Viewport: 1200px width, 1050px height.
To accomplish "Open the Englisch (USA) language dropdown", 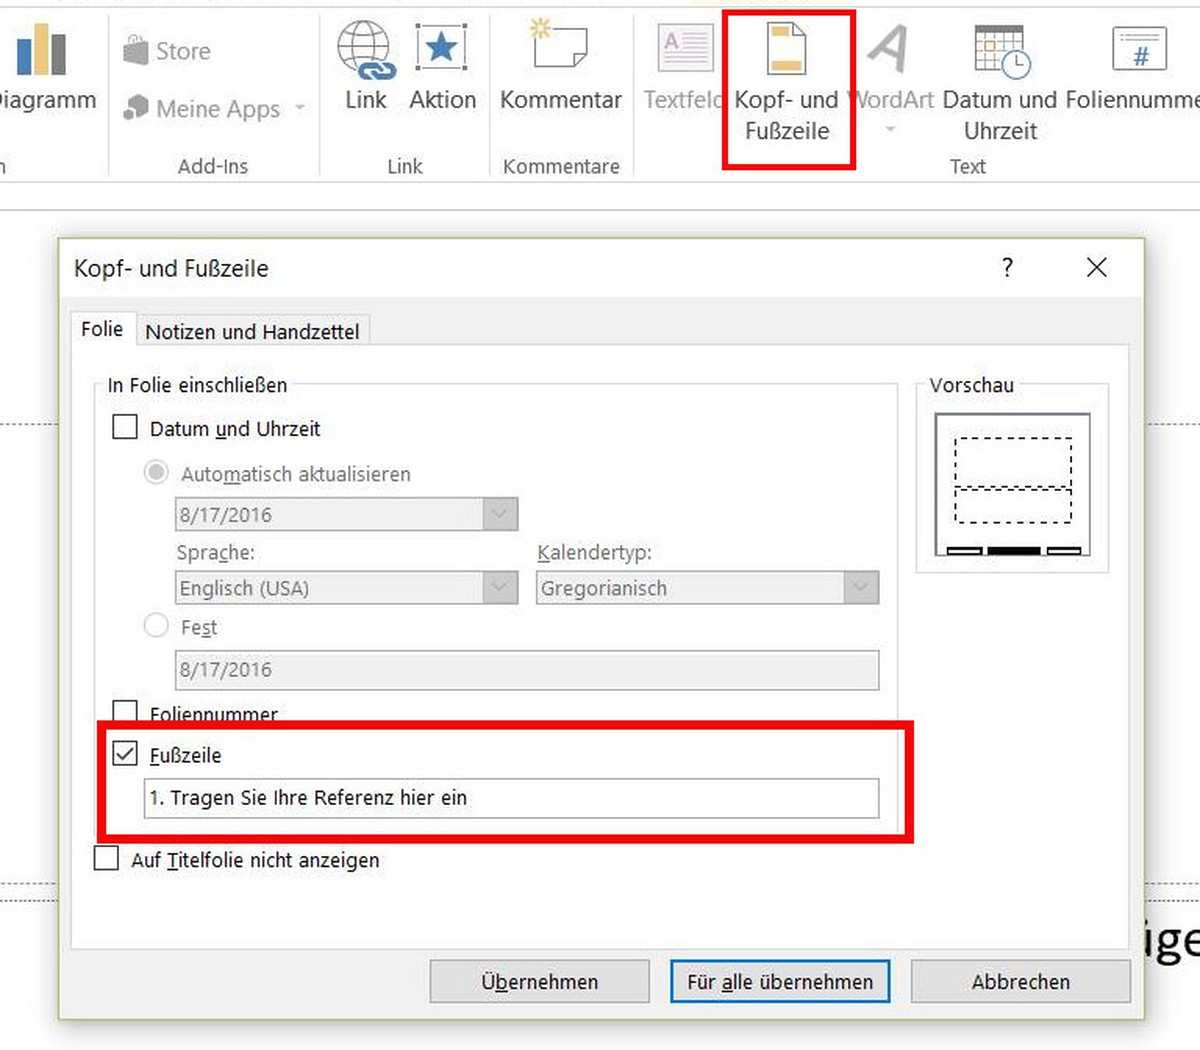I will [x=499, y=588].
